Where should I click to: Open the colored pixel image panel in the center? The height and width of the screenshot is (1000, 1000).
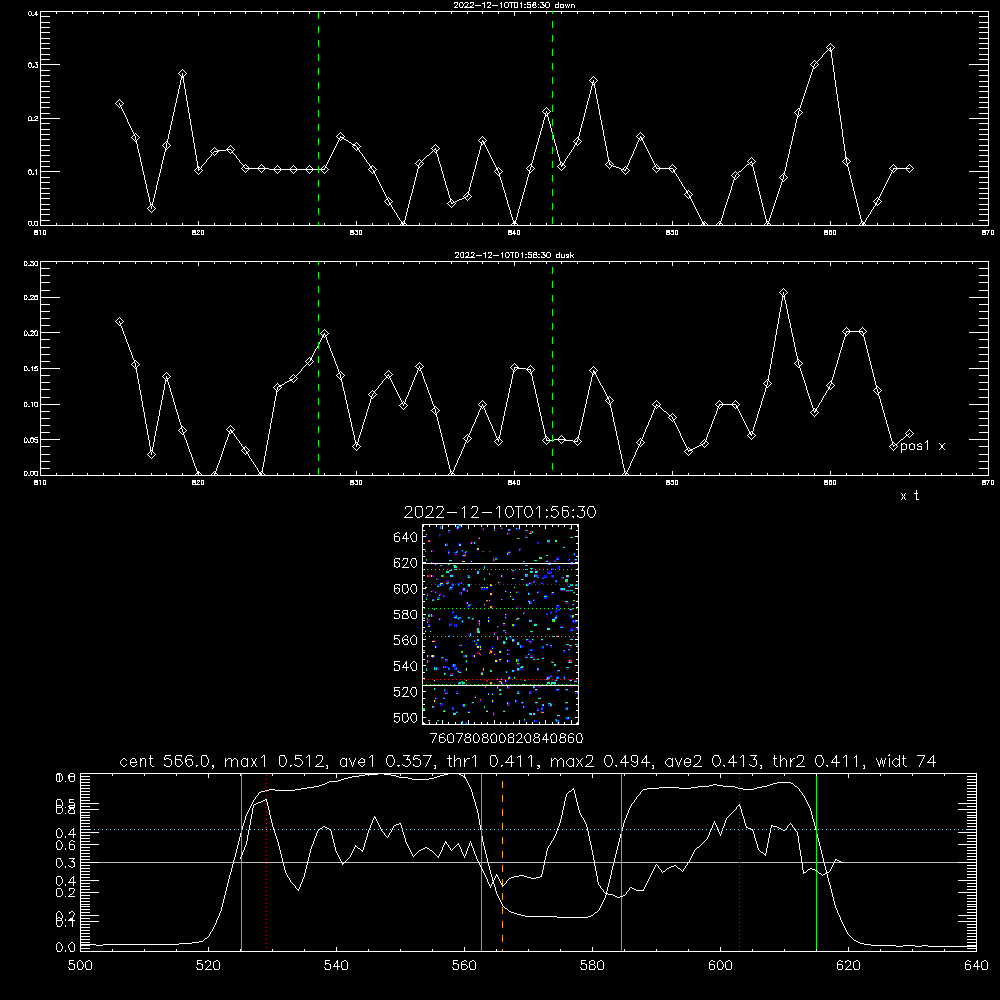point(500,624)
